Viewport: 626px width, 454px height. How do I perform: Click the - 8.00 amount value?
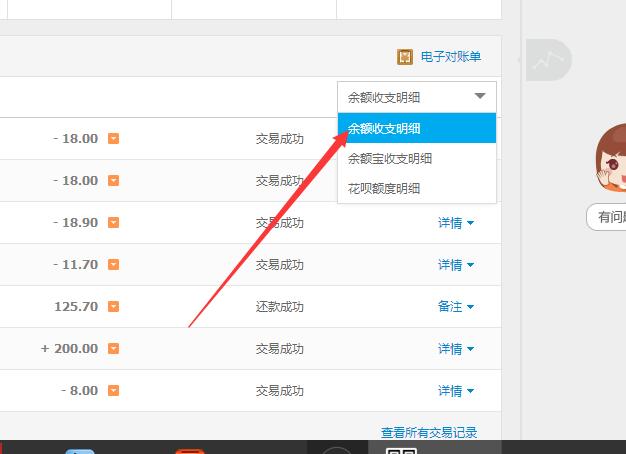click(79, 391)
